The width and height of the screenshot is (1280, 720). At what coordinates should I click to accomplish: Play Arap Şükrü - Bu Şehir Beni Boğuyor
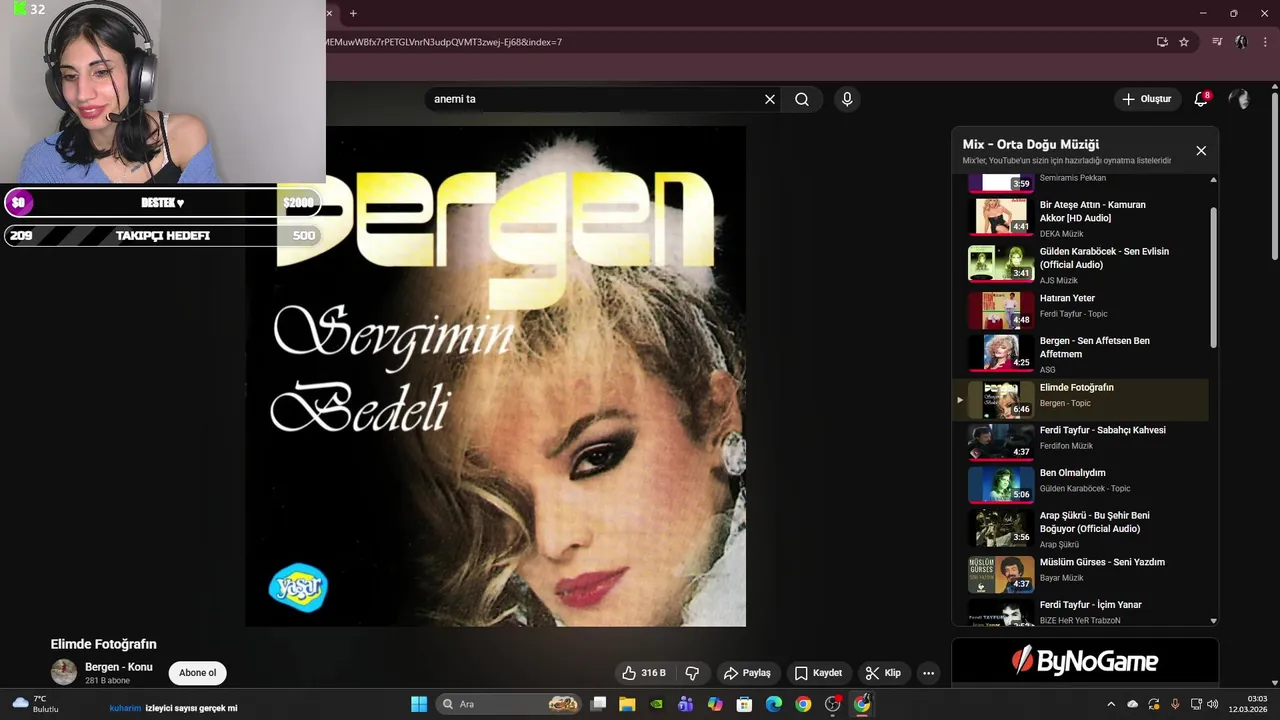pyautogui.click(x=1087, y=529)
